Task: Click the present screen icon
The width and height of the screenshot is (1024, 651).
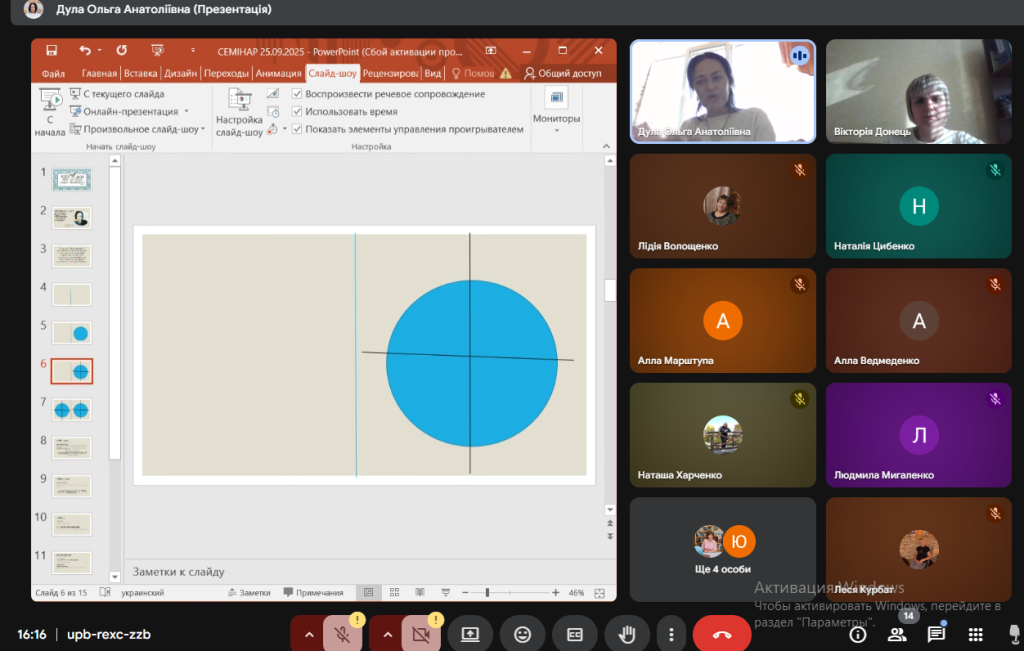Action: (x=470, y=634)
